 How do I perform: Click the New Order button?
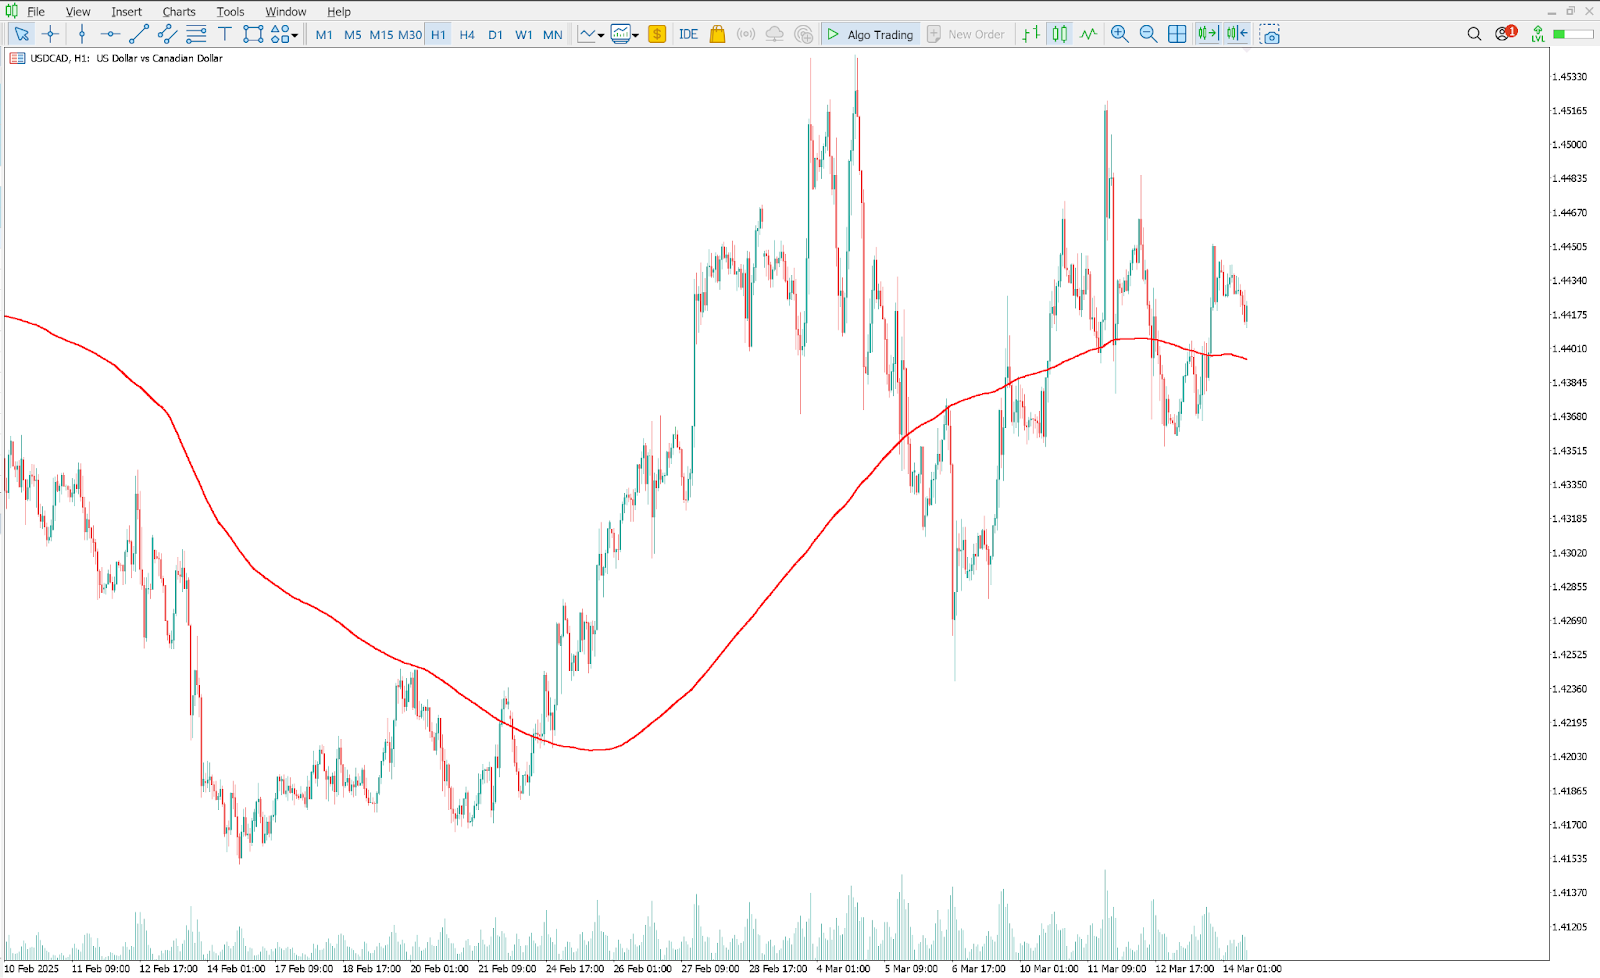point(966,34)
